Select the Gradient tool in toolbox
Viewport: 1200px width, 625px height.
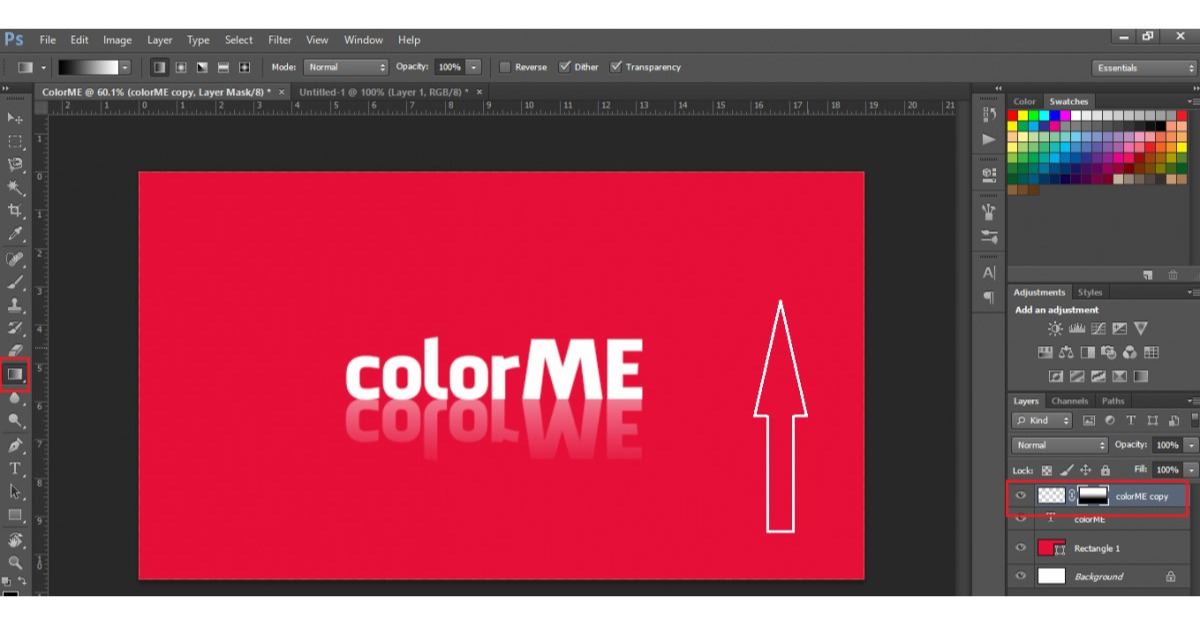click(15, 374)
